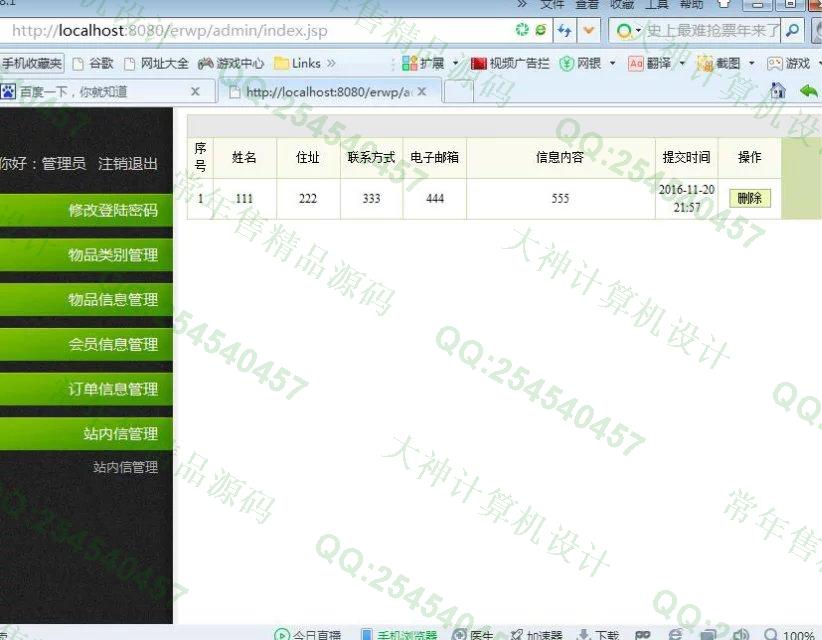Open the 网址大全 bookmark

156,64
